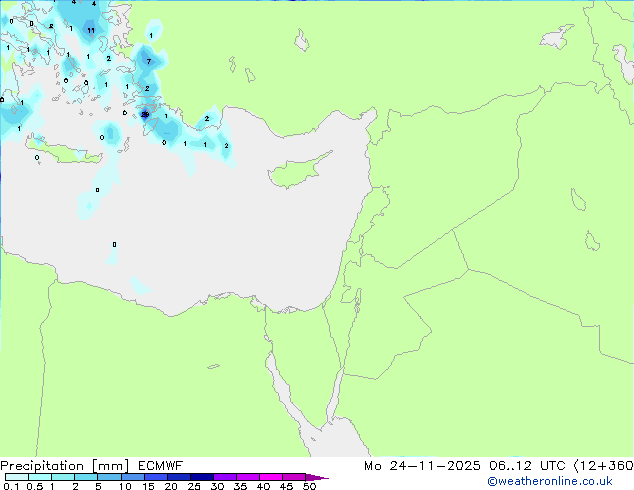The image size is (634, 490).
Task: Click the '29' precipitation maximum on the map
Action: 145,114
